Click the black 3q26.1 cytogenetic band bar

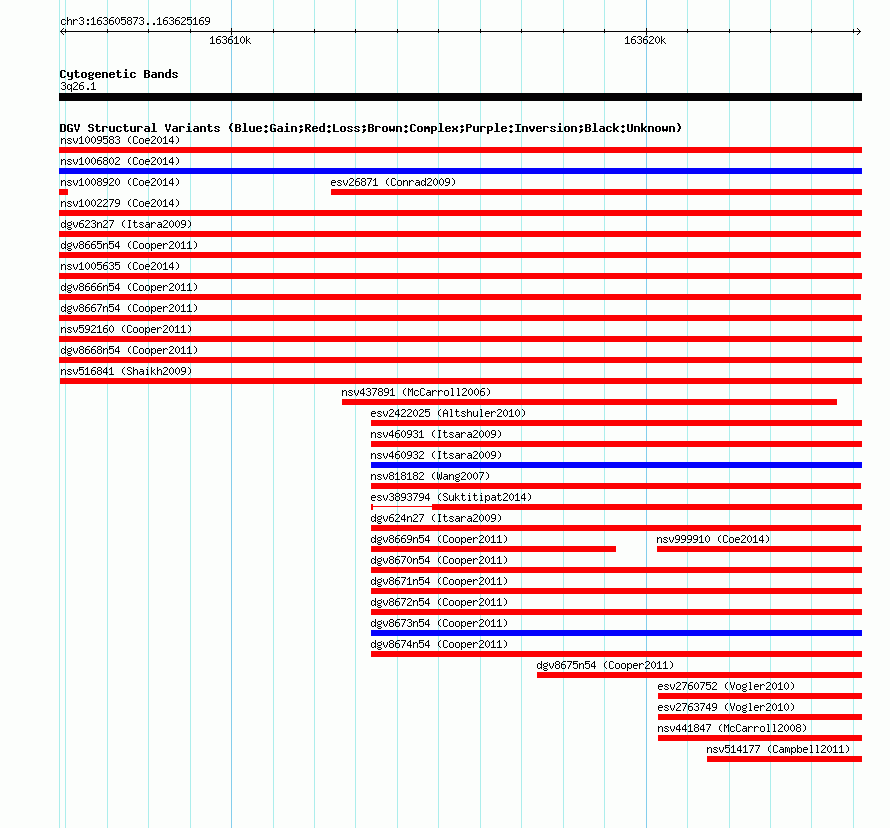(x=460, y=97)
